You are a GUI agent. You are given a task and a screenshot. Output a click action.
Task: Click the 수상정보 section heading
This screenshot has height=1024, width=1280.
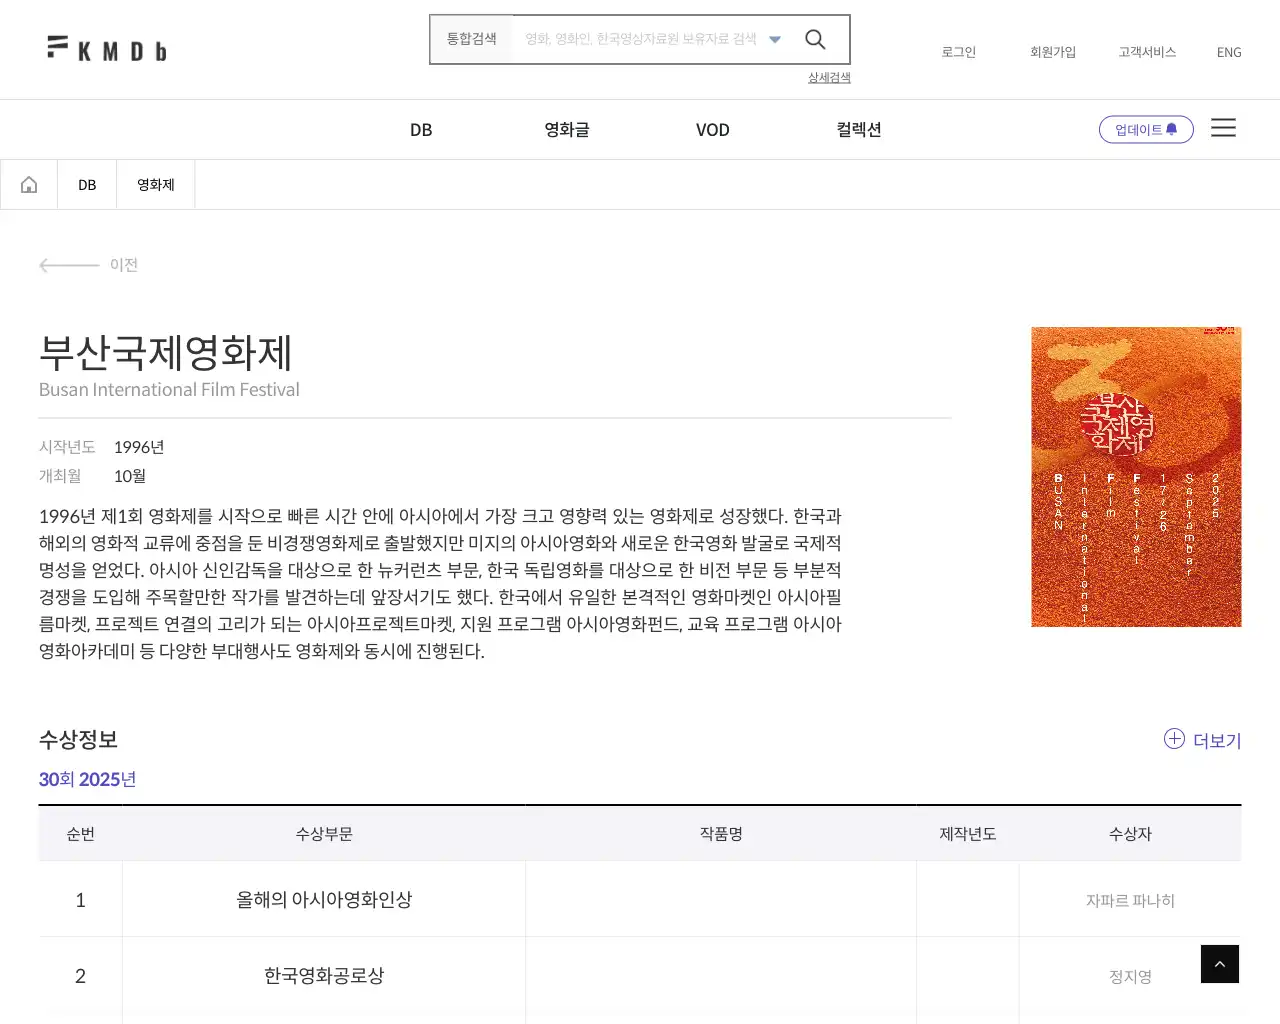78,740
